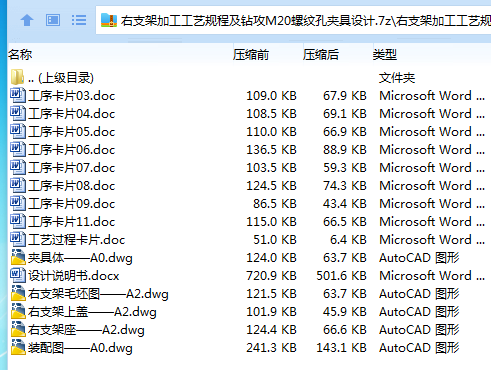
Task: Click the 124.4 KB size of 右支架座
Action: point(271,330)
